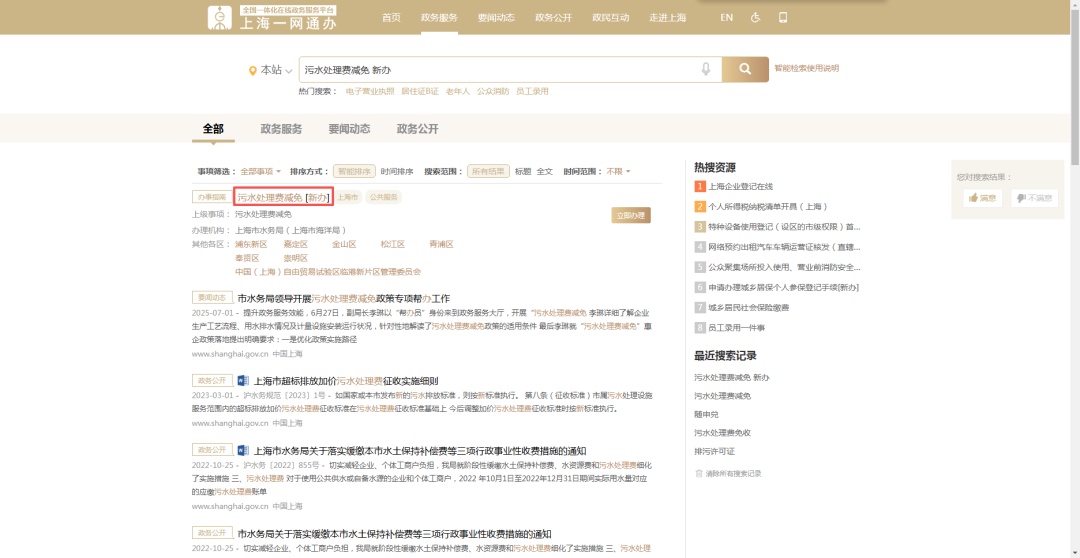Click the mobile phone version icon
The height and width of the screenshot is (558, 1080).
[783, 18]
